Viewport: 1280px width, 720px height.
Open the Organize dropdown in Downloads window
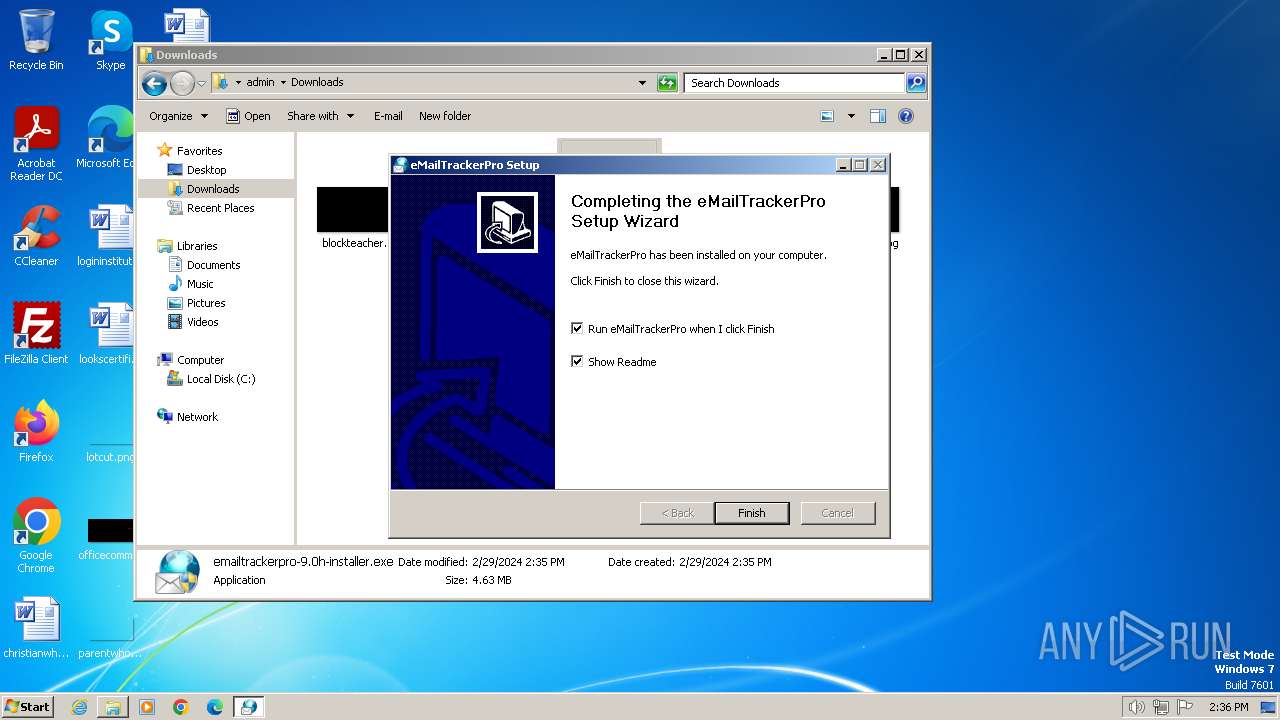pyautogui.click(x=178, y=116)
